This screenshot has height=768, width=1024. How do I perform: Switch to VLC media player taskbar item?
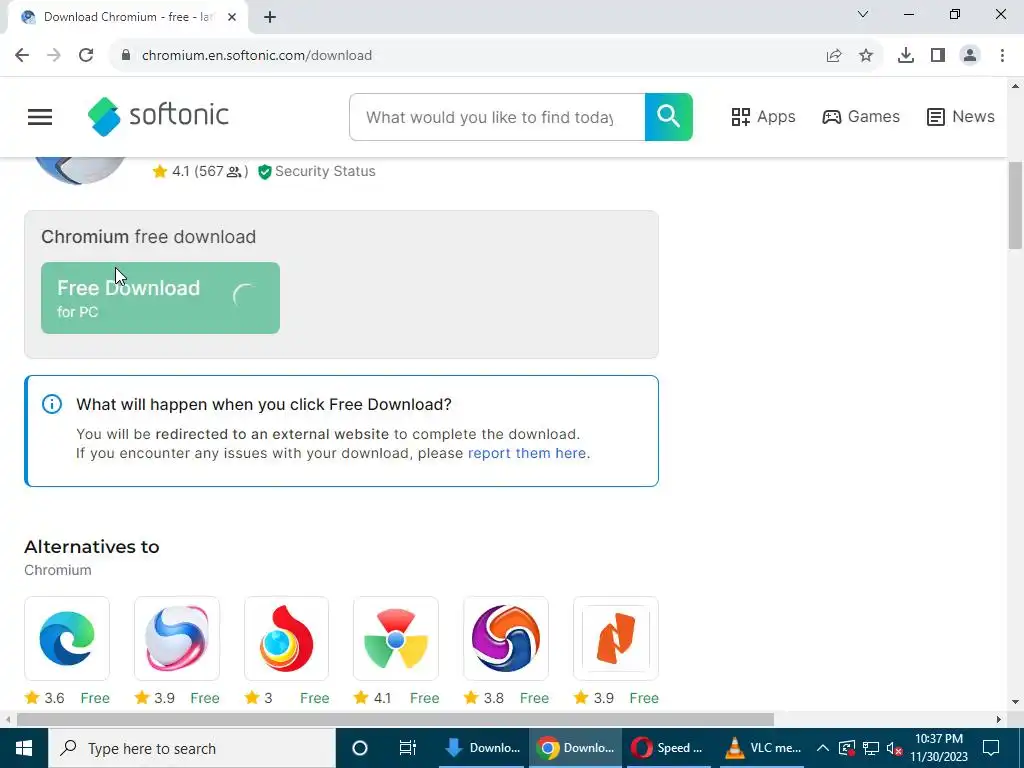763,748
